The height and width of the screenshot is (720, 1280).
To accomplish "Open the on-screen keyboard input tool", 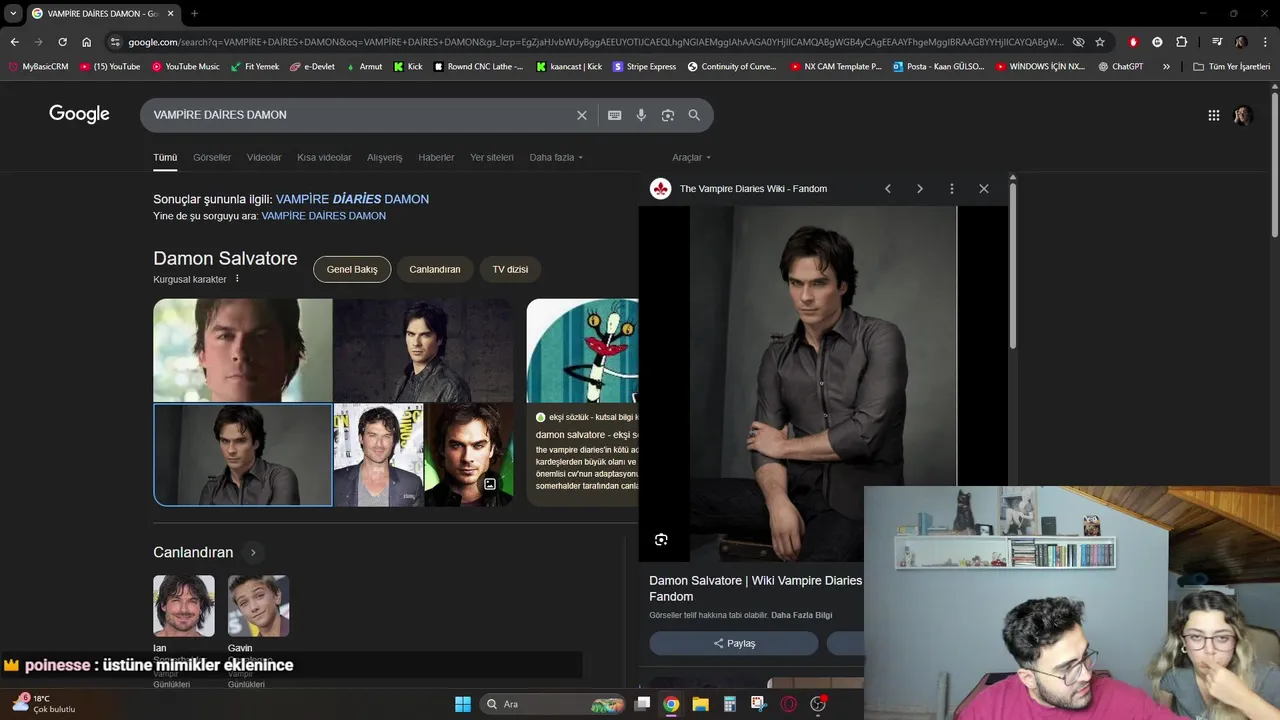I will 615,115.
